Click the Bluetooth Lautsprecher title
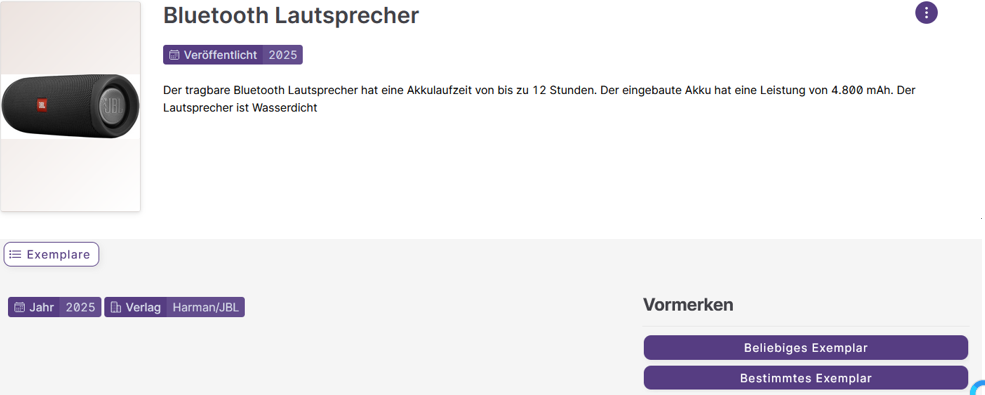This screenshot has width=985, height=395. pos(291,16)
